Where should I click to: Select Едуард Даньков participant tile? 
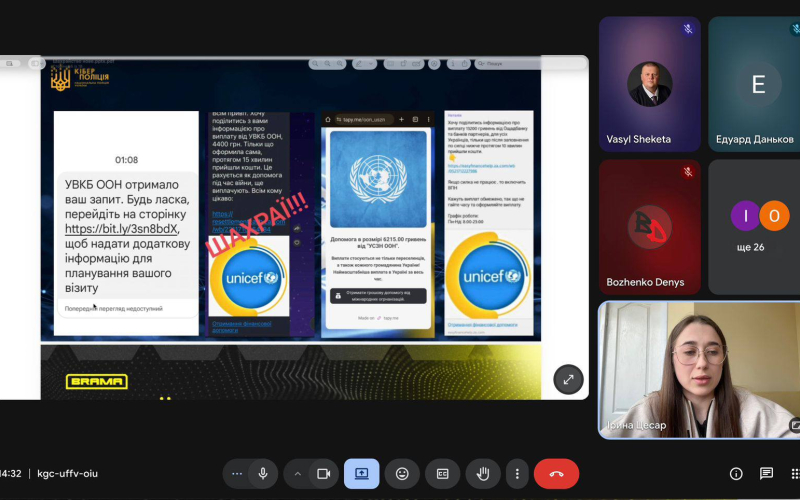757,84
